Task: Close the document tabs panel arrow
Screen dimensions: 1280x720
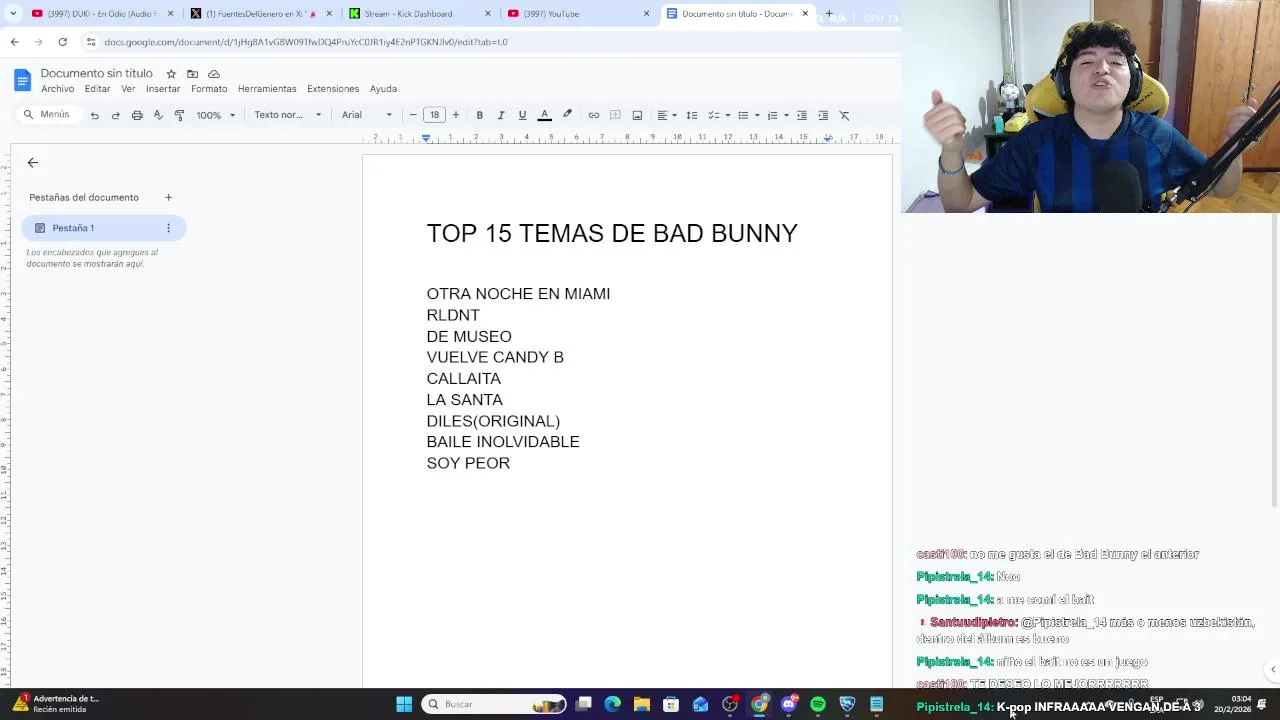Action: click(33, 162)
